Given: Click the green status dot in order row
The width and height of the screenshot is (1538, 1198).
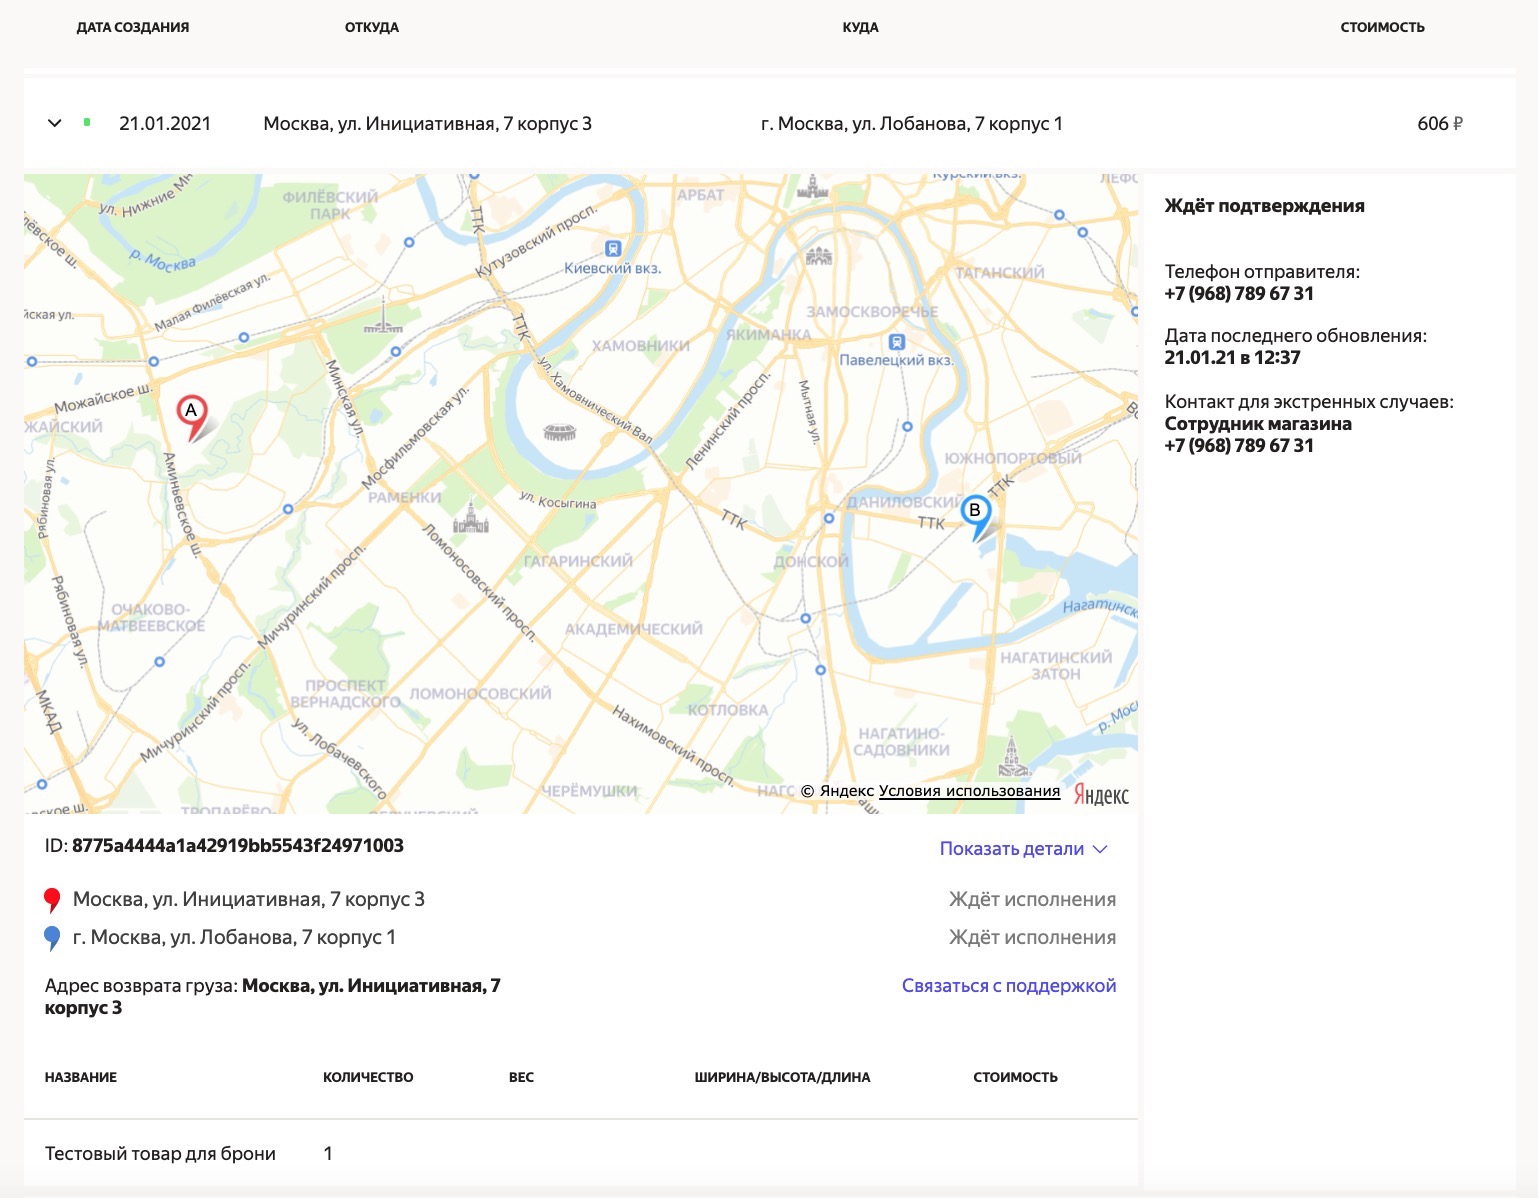Looking at the screenshot, I should click(87, 123).
